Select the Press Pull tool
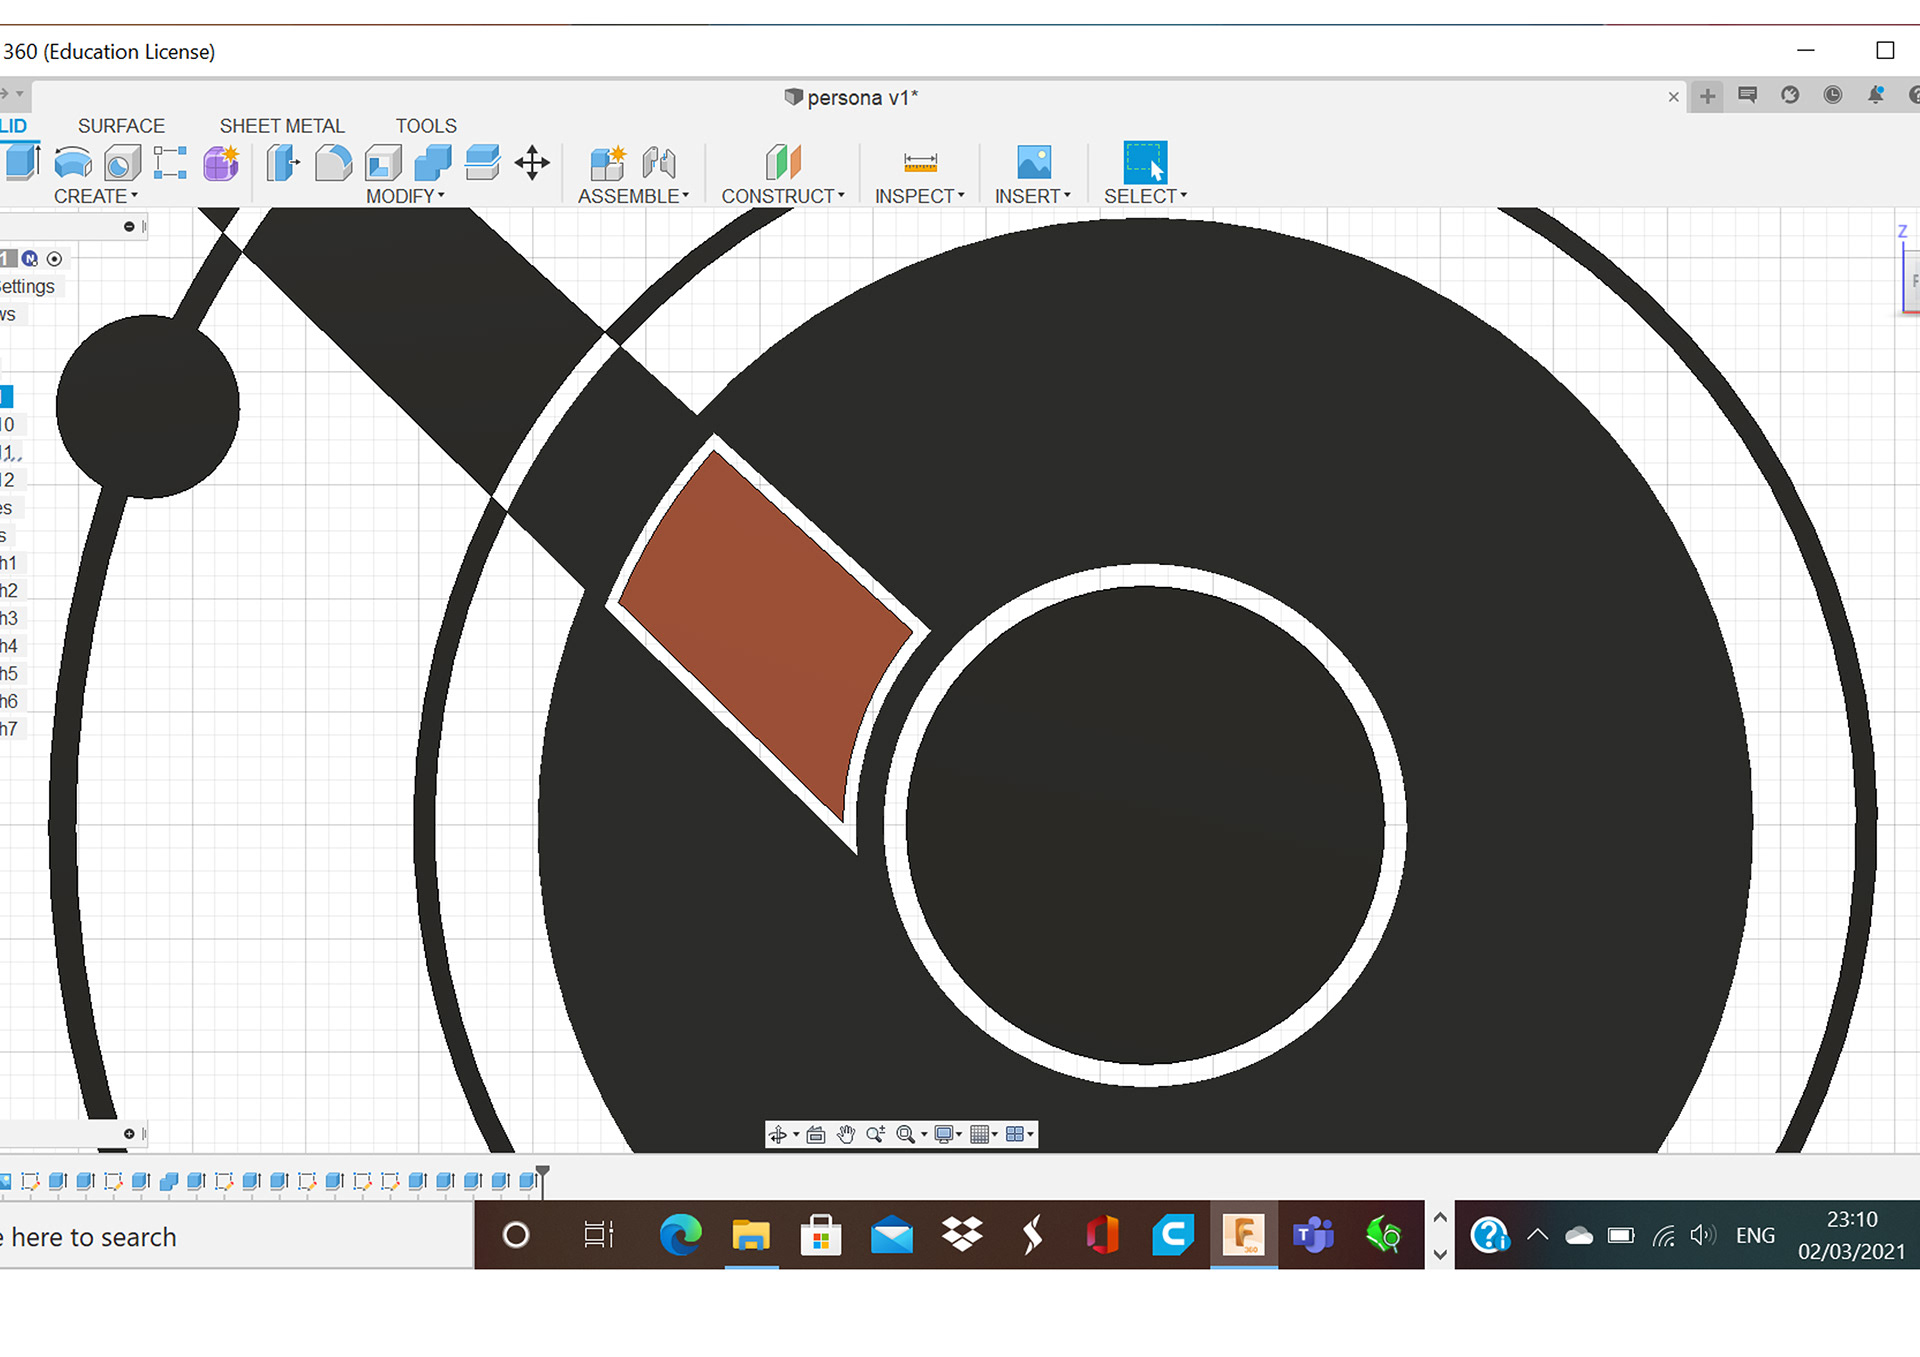This screenshot has height=1357, width=1920. tap(283, 162)
